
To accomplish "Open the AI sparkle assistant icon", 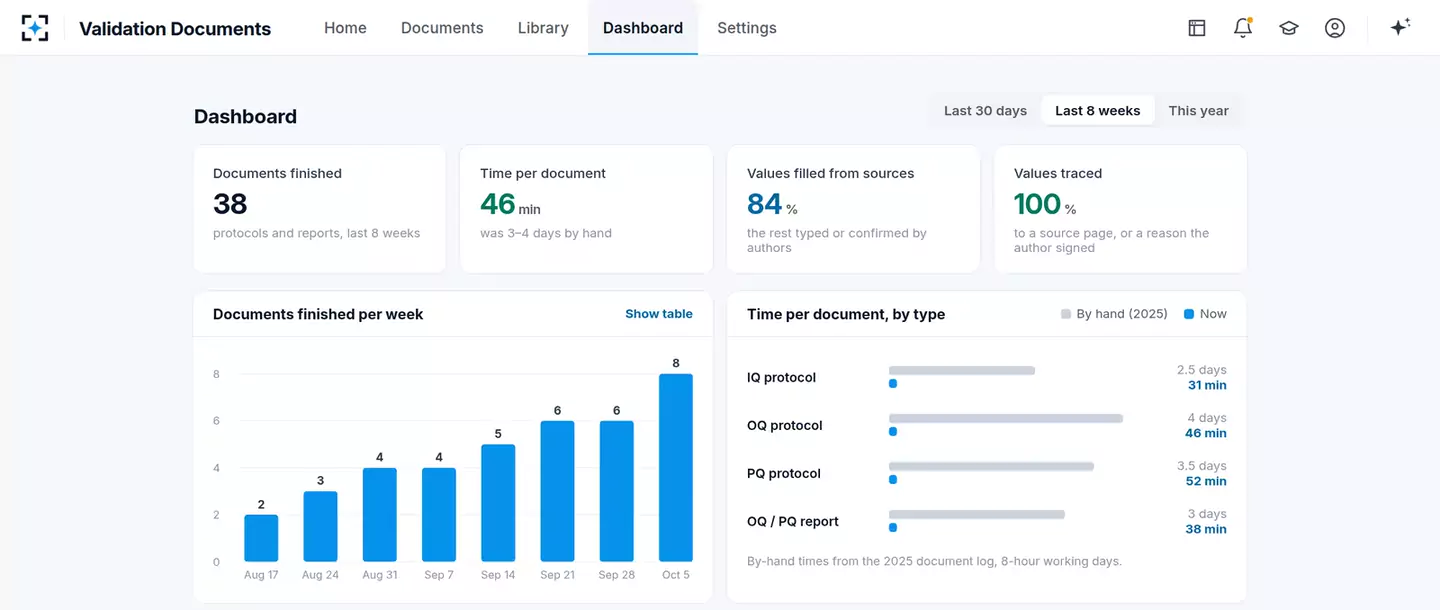I will pos(1400,27).
